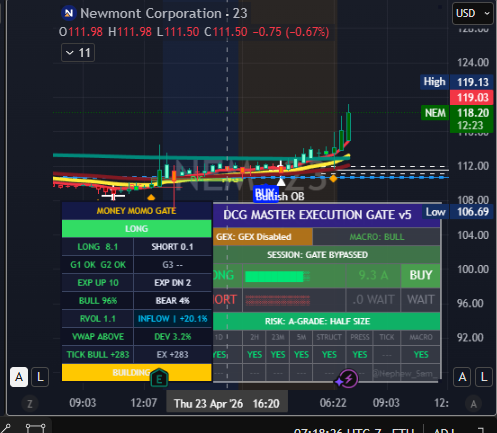The image size is (497, 433).
Task: Open the USD currency dropdown
Action: (x=473, y=13)
